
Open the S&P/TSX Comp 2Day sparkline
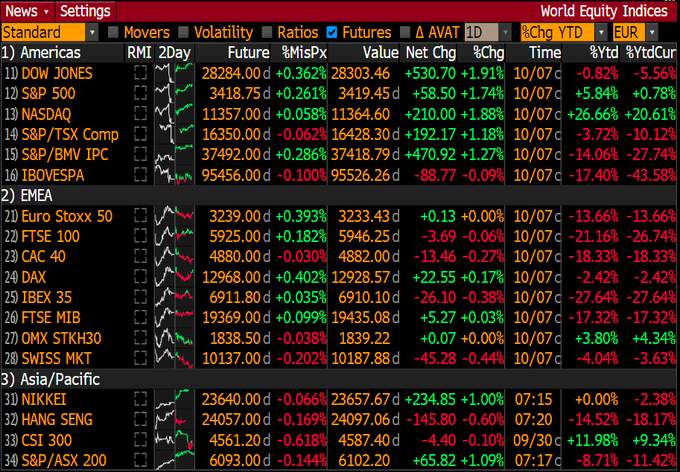point(174,134)
